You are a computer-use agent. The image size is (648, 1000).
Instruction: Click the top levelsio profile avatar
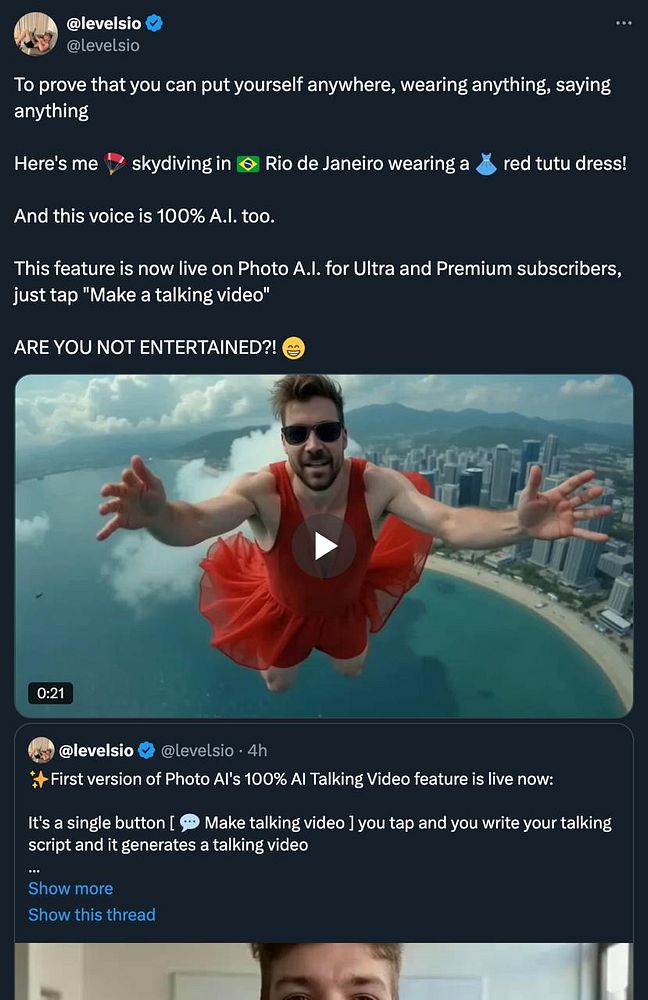(x=35, y=34)
